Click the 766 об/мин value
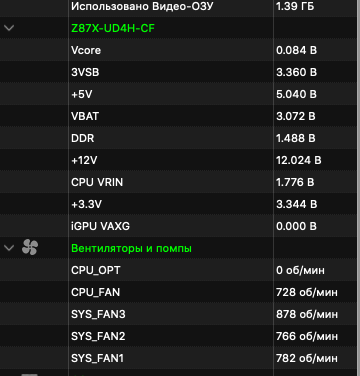This screenshot has width=360, height=376. [307, 336]
